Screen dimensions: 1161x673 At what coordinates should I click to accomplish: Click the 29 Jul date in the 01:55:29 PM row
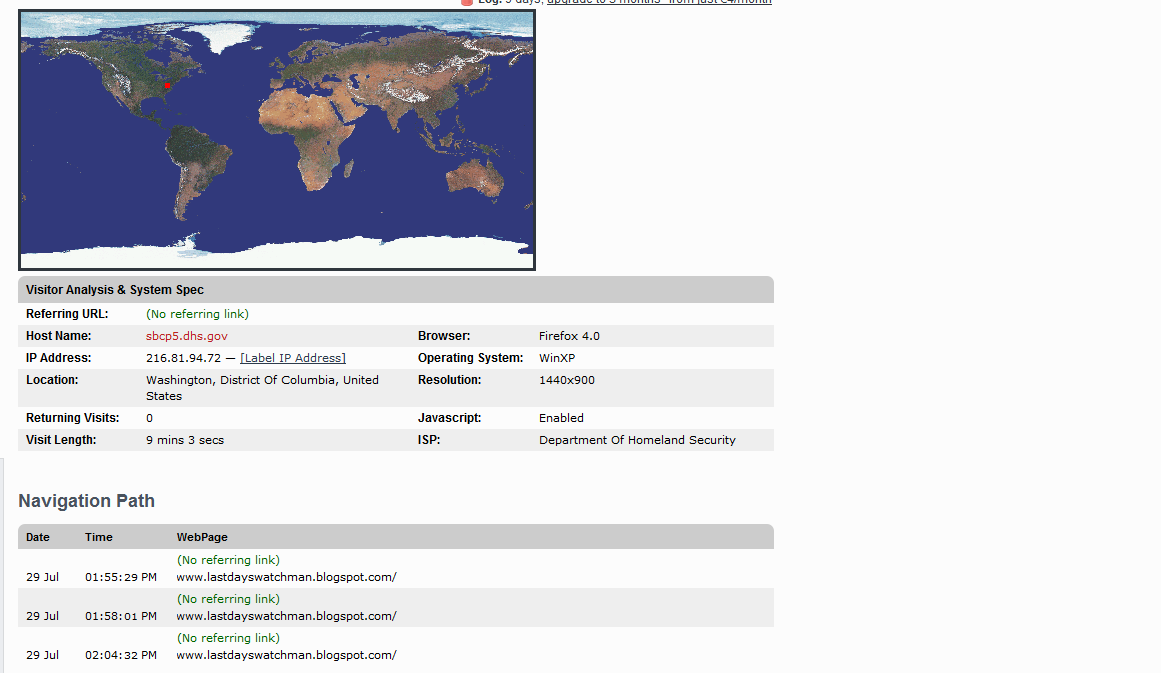[x=42, y=577]
